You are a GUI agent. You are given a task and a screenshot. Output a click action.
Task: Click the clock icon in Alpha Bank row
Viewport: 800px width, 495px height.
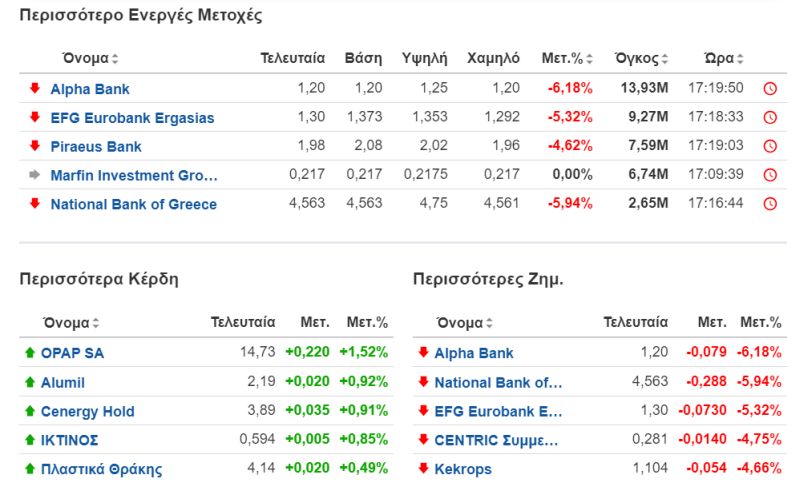click(769, 89)
